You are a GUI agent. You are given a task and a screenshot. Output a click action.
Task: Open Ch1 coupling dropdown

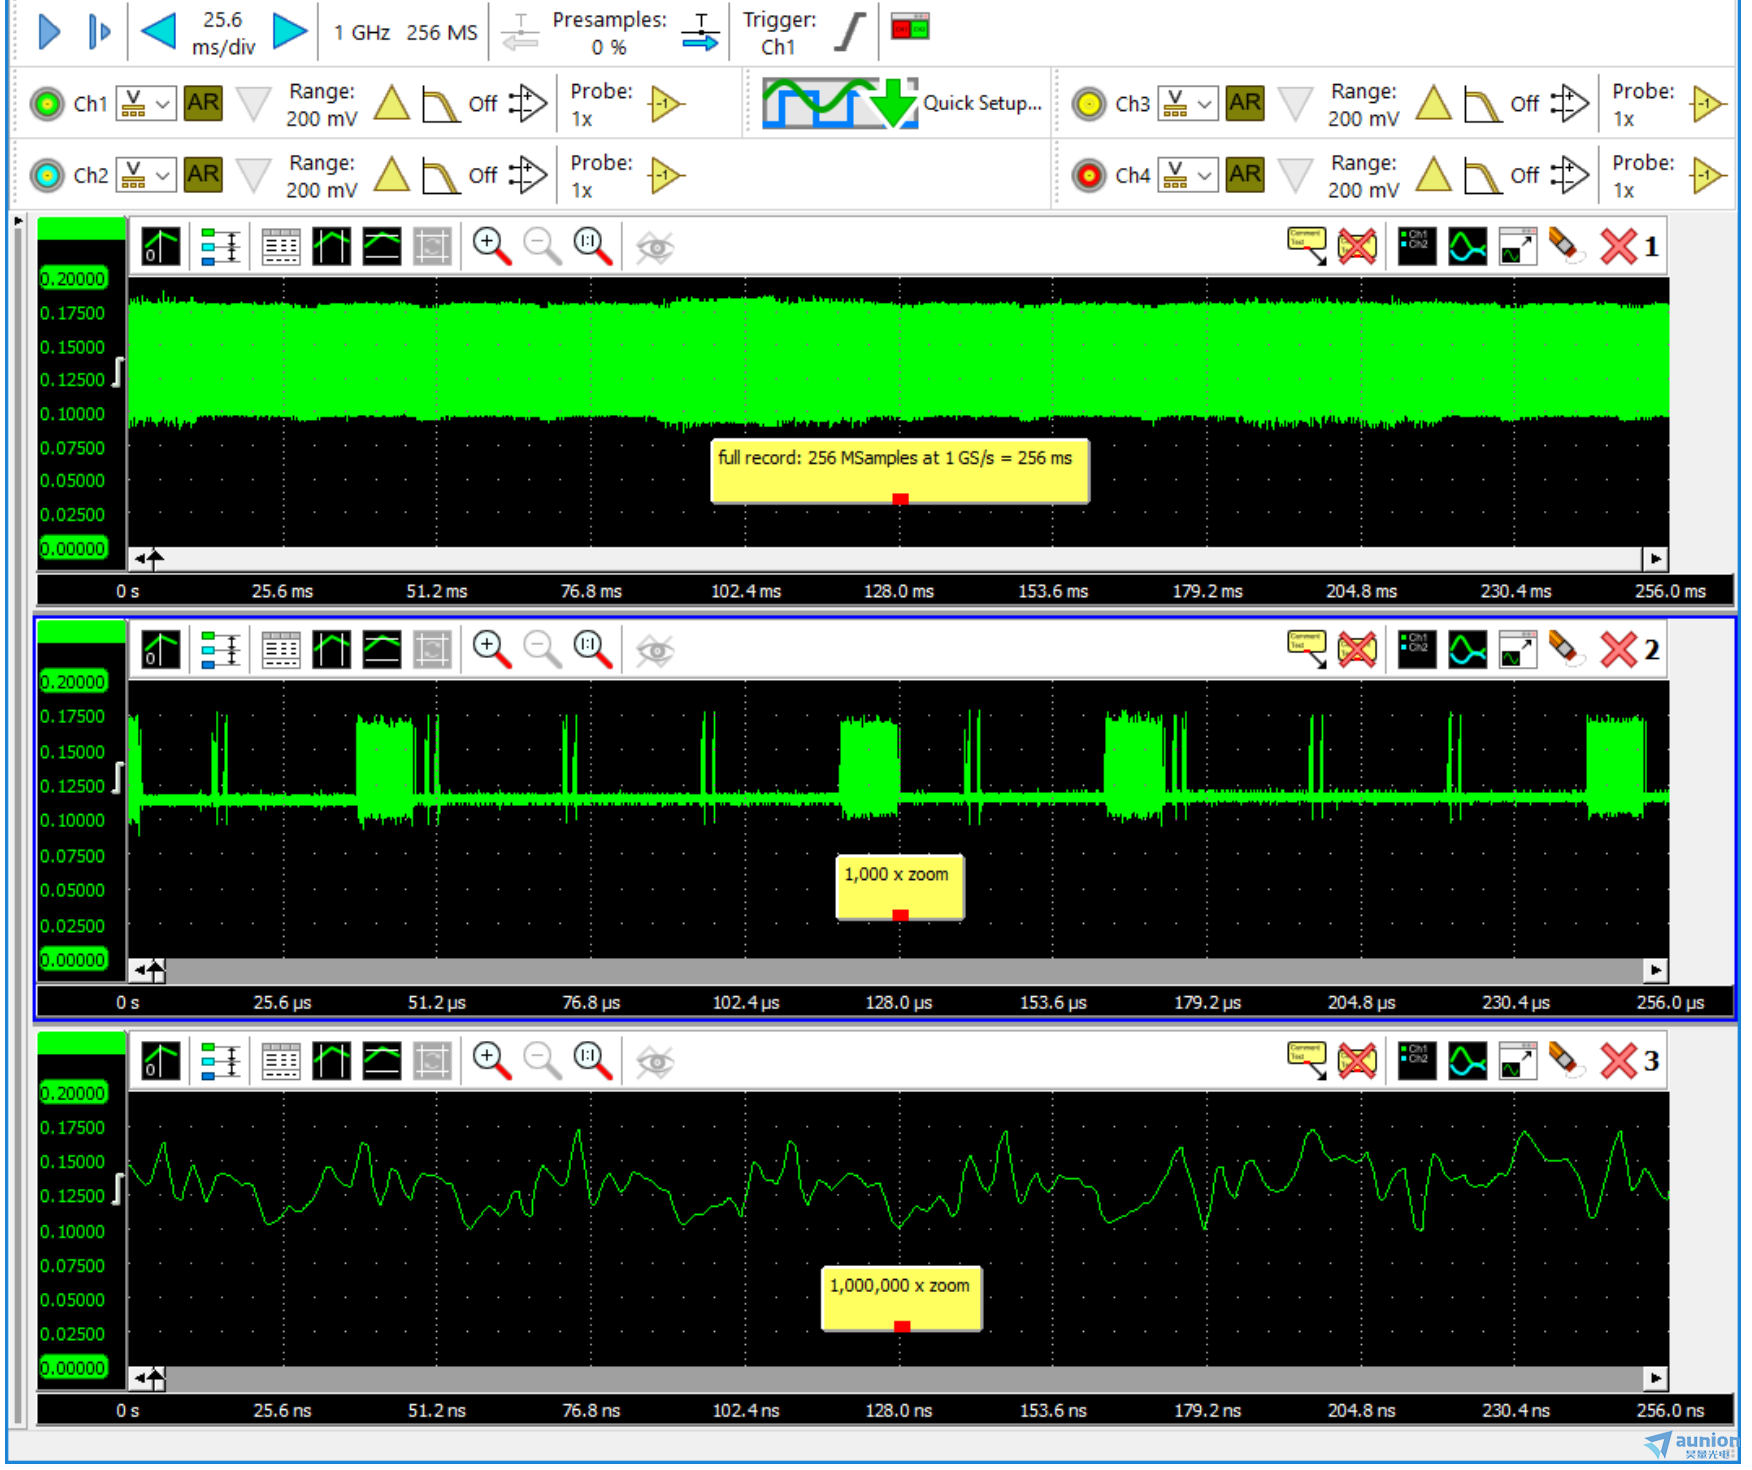pyautogui.click(x=145, y=104)
